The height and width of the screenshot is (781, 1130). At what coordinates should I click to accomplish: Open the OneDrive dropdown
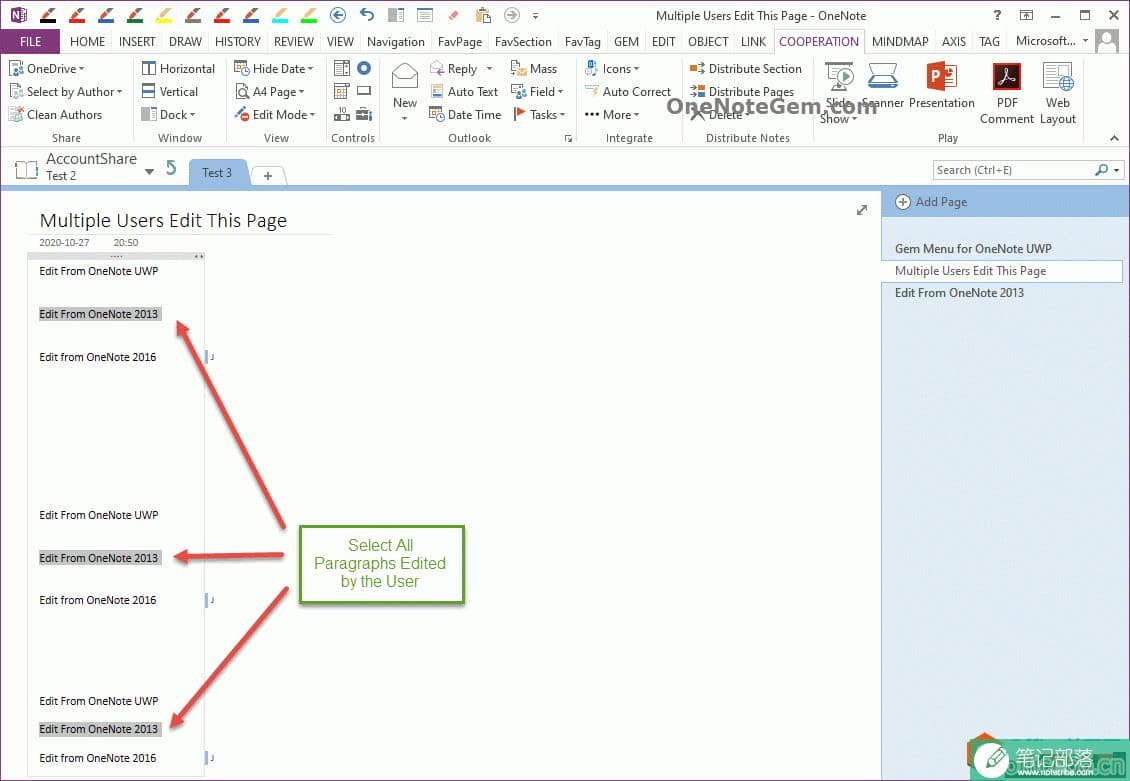point(46,68)
